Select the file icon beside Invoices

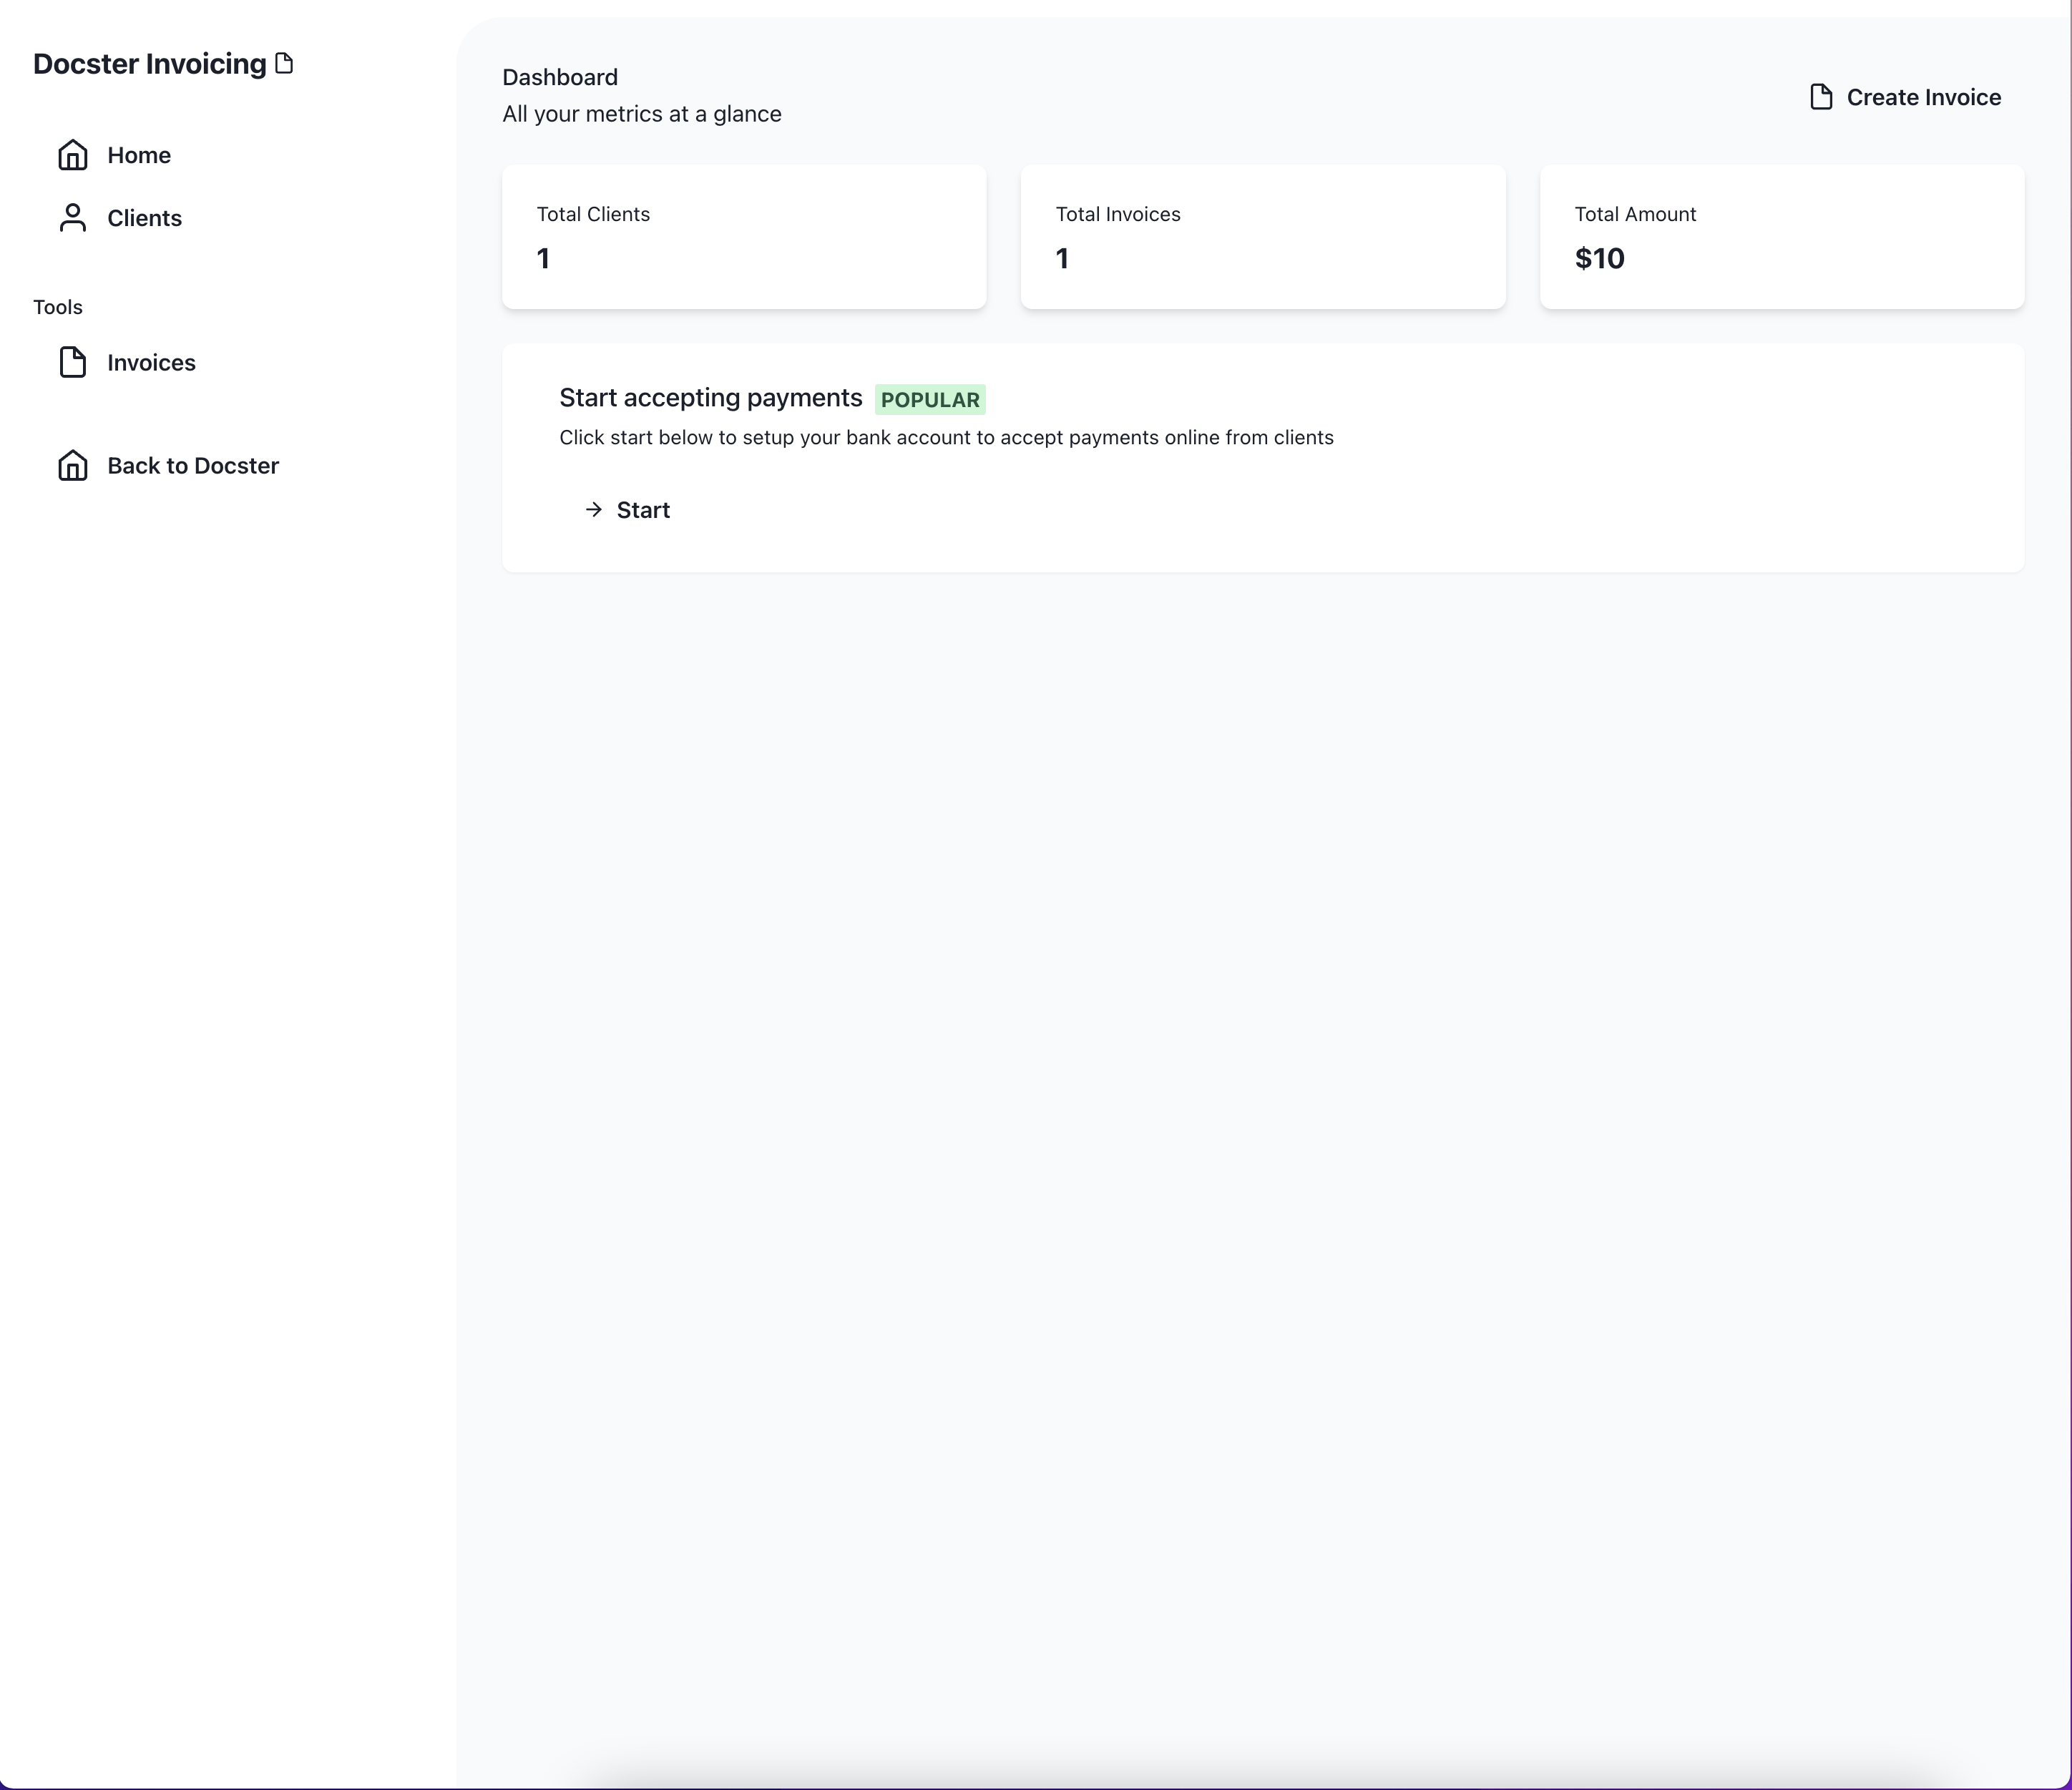(x=73, y=362)
